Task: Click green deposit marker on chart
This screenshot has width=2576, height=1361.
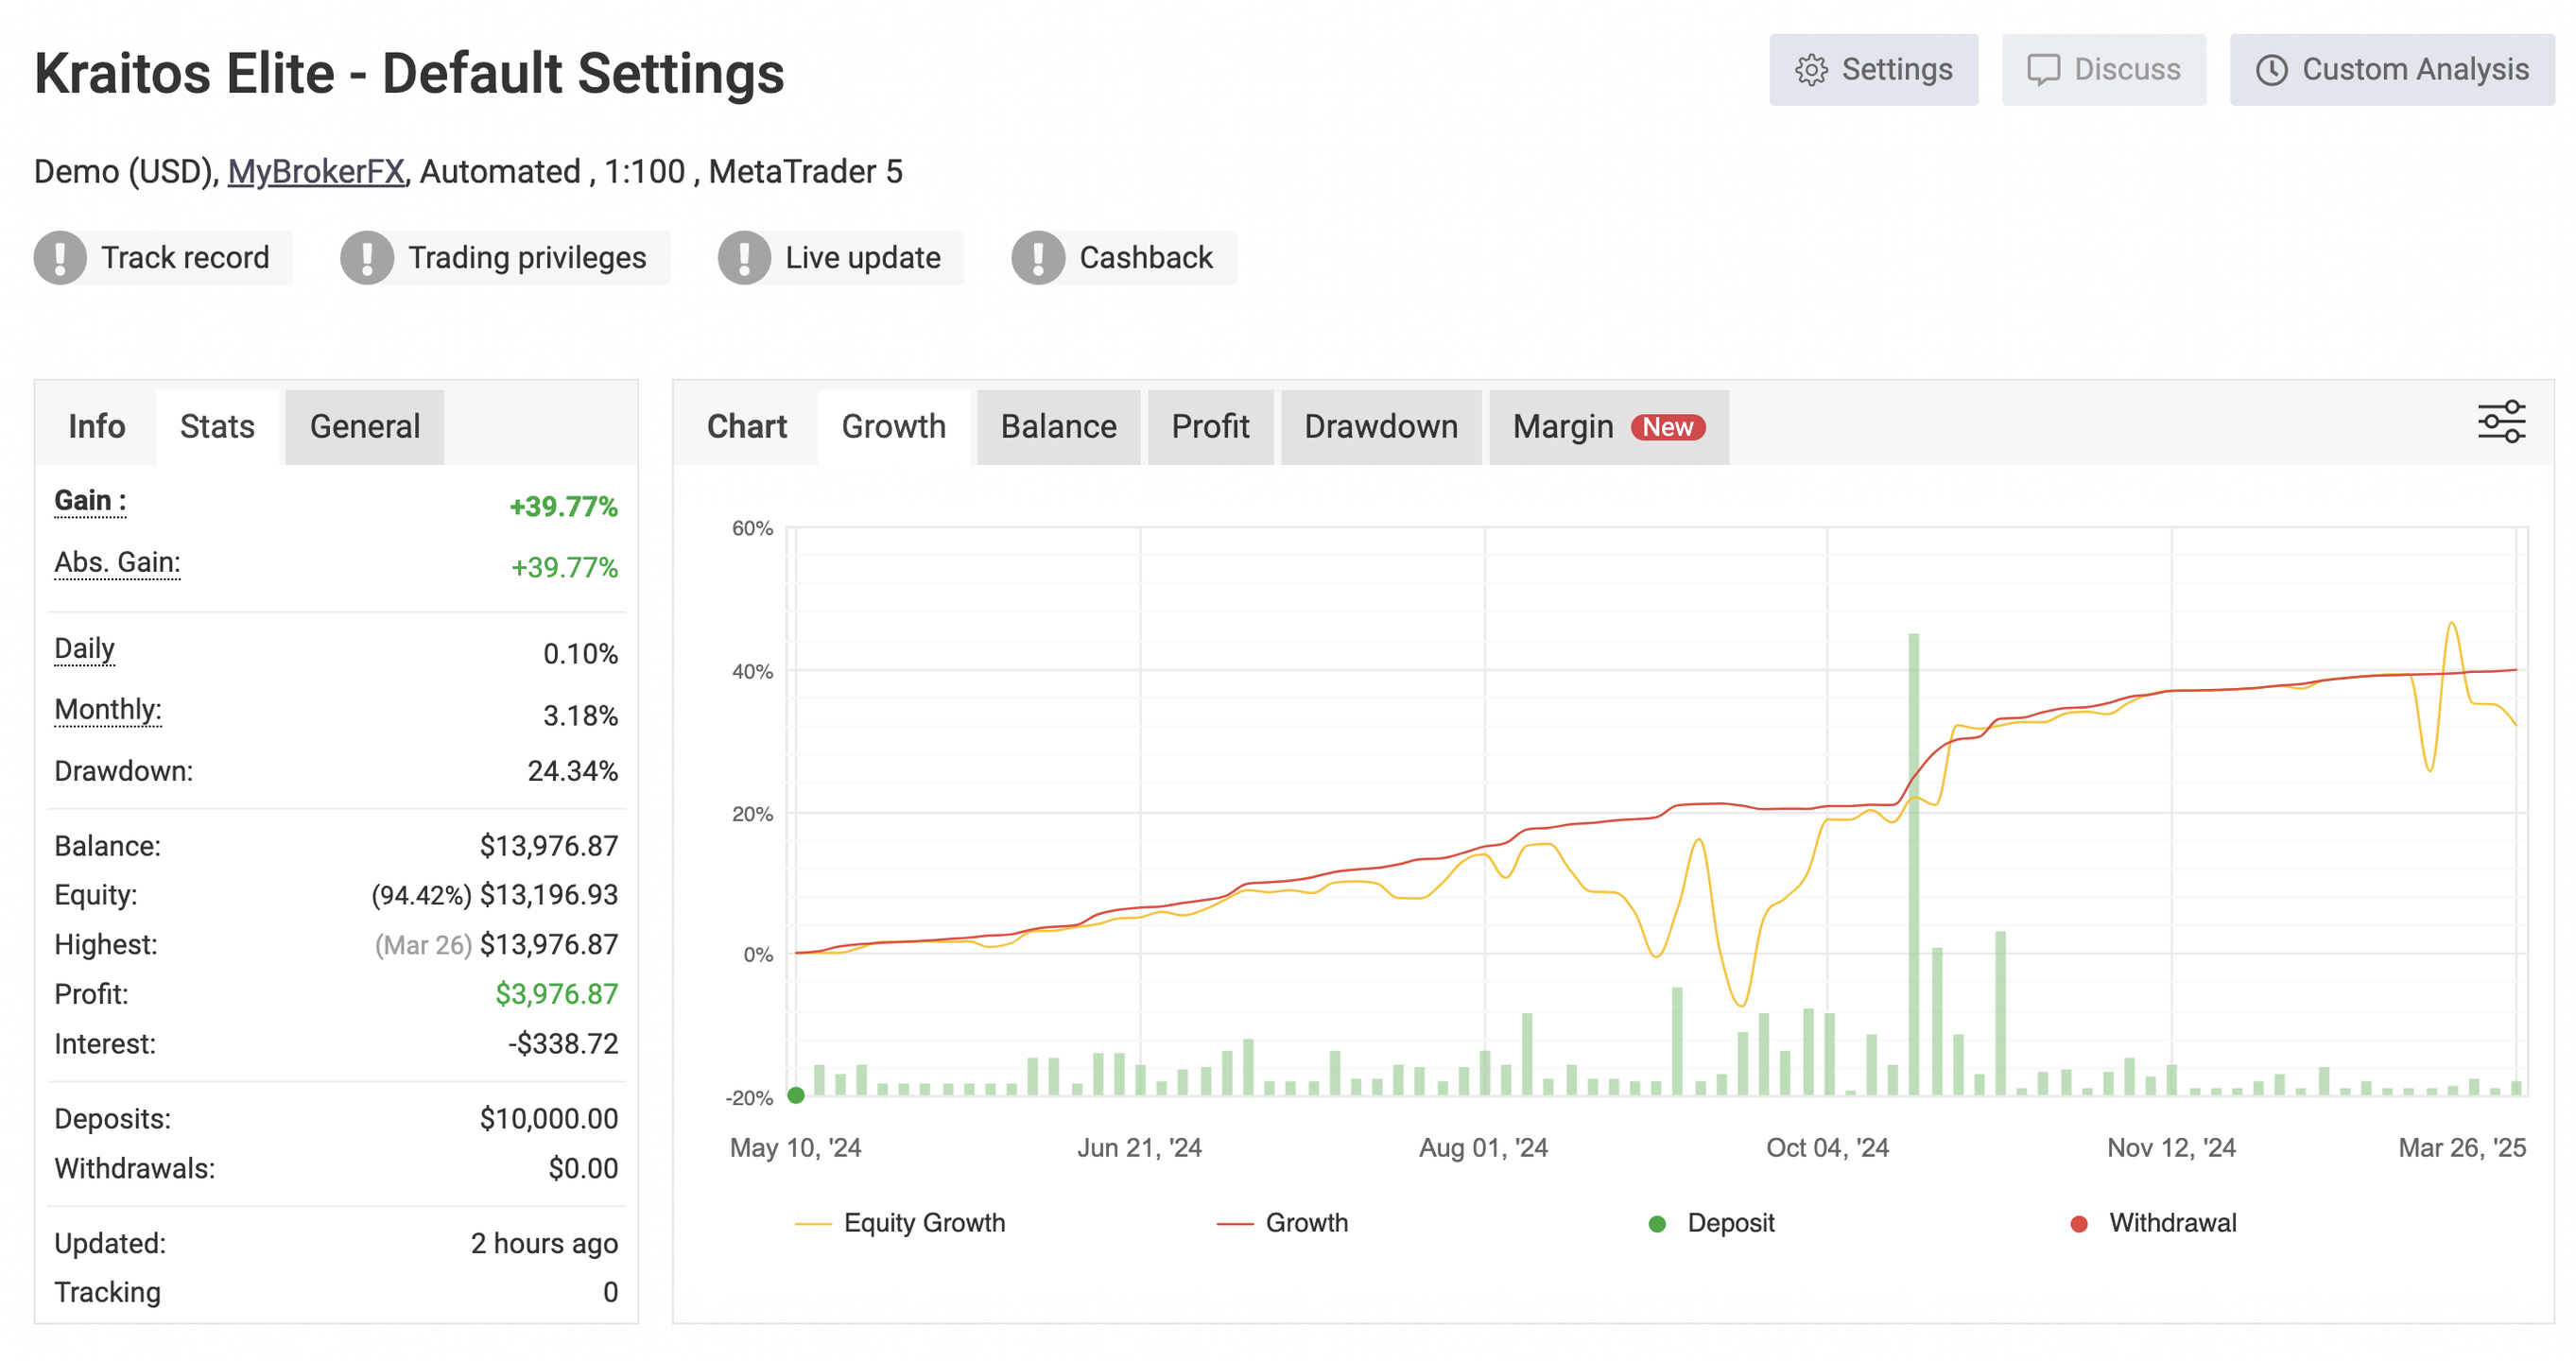Action: click(x=796, y=1095)
